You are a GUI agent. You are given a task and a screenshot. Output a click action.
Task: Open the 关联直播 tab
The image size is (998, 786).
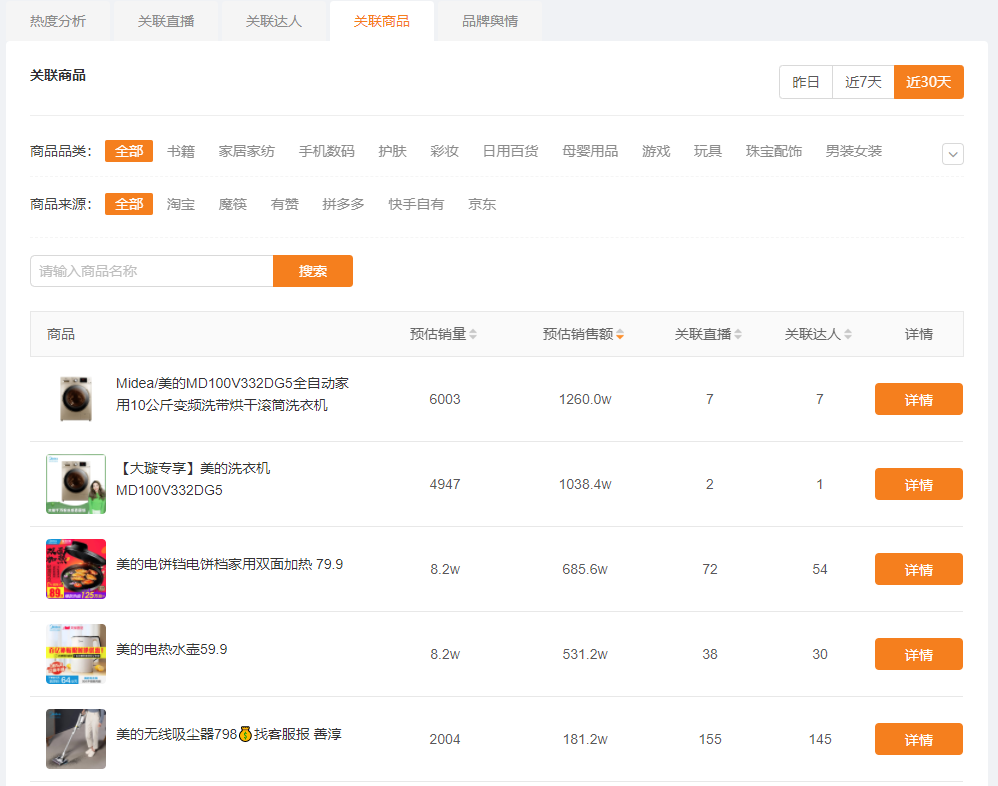pos(166,21)
